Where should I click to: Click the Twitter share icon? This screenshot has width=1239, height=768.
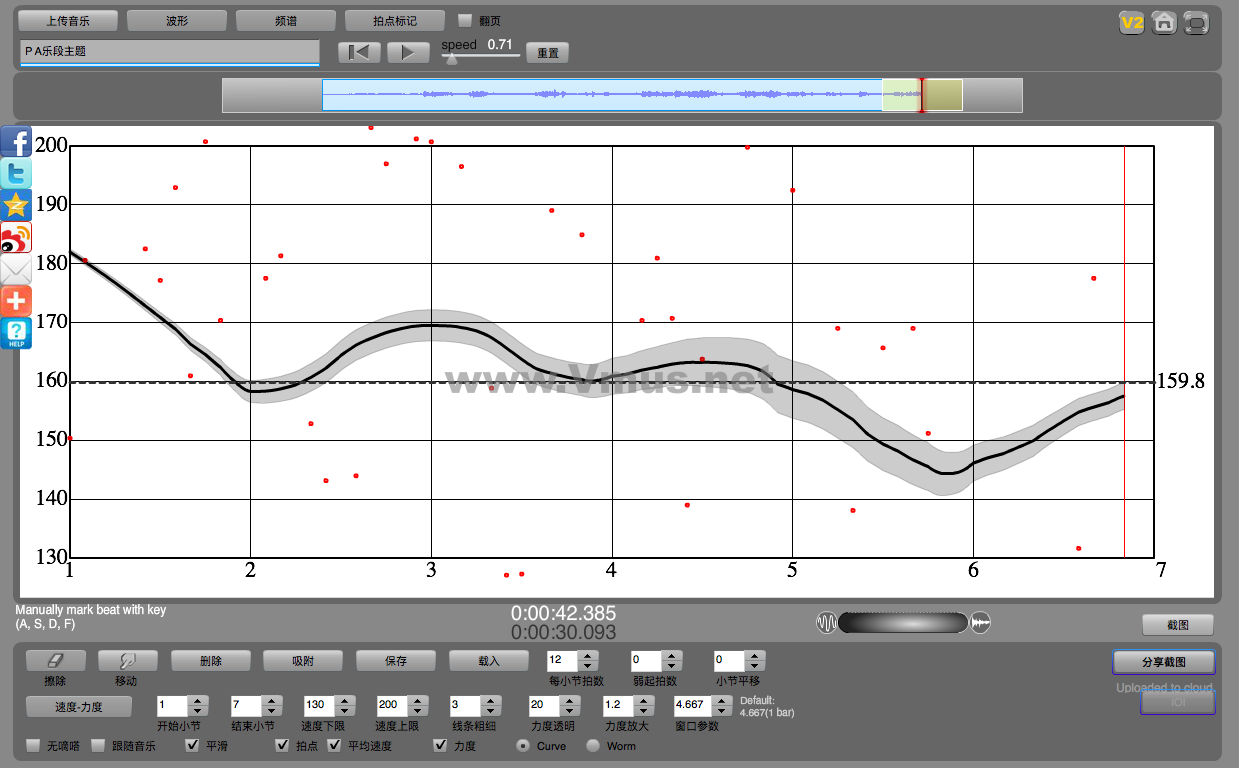click(x=16, y=174)
